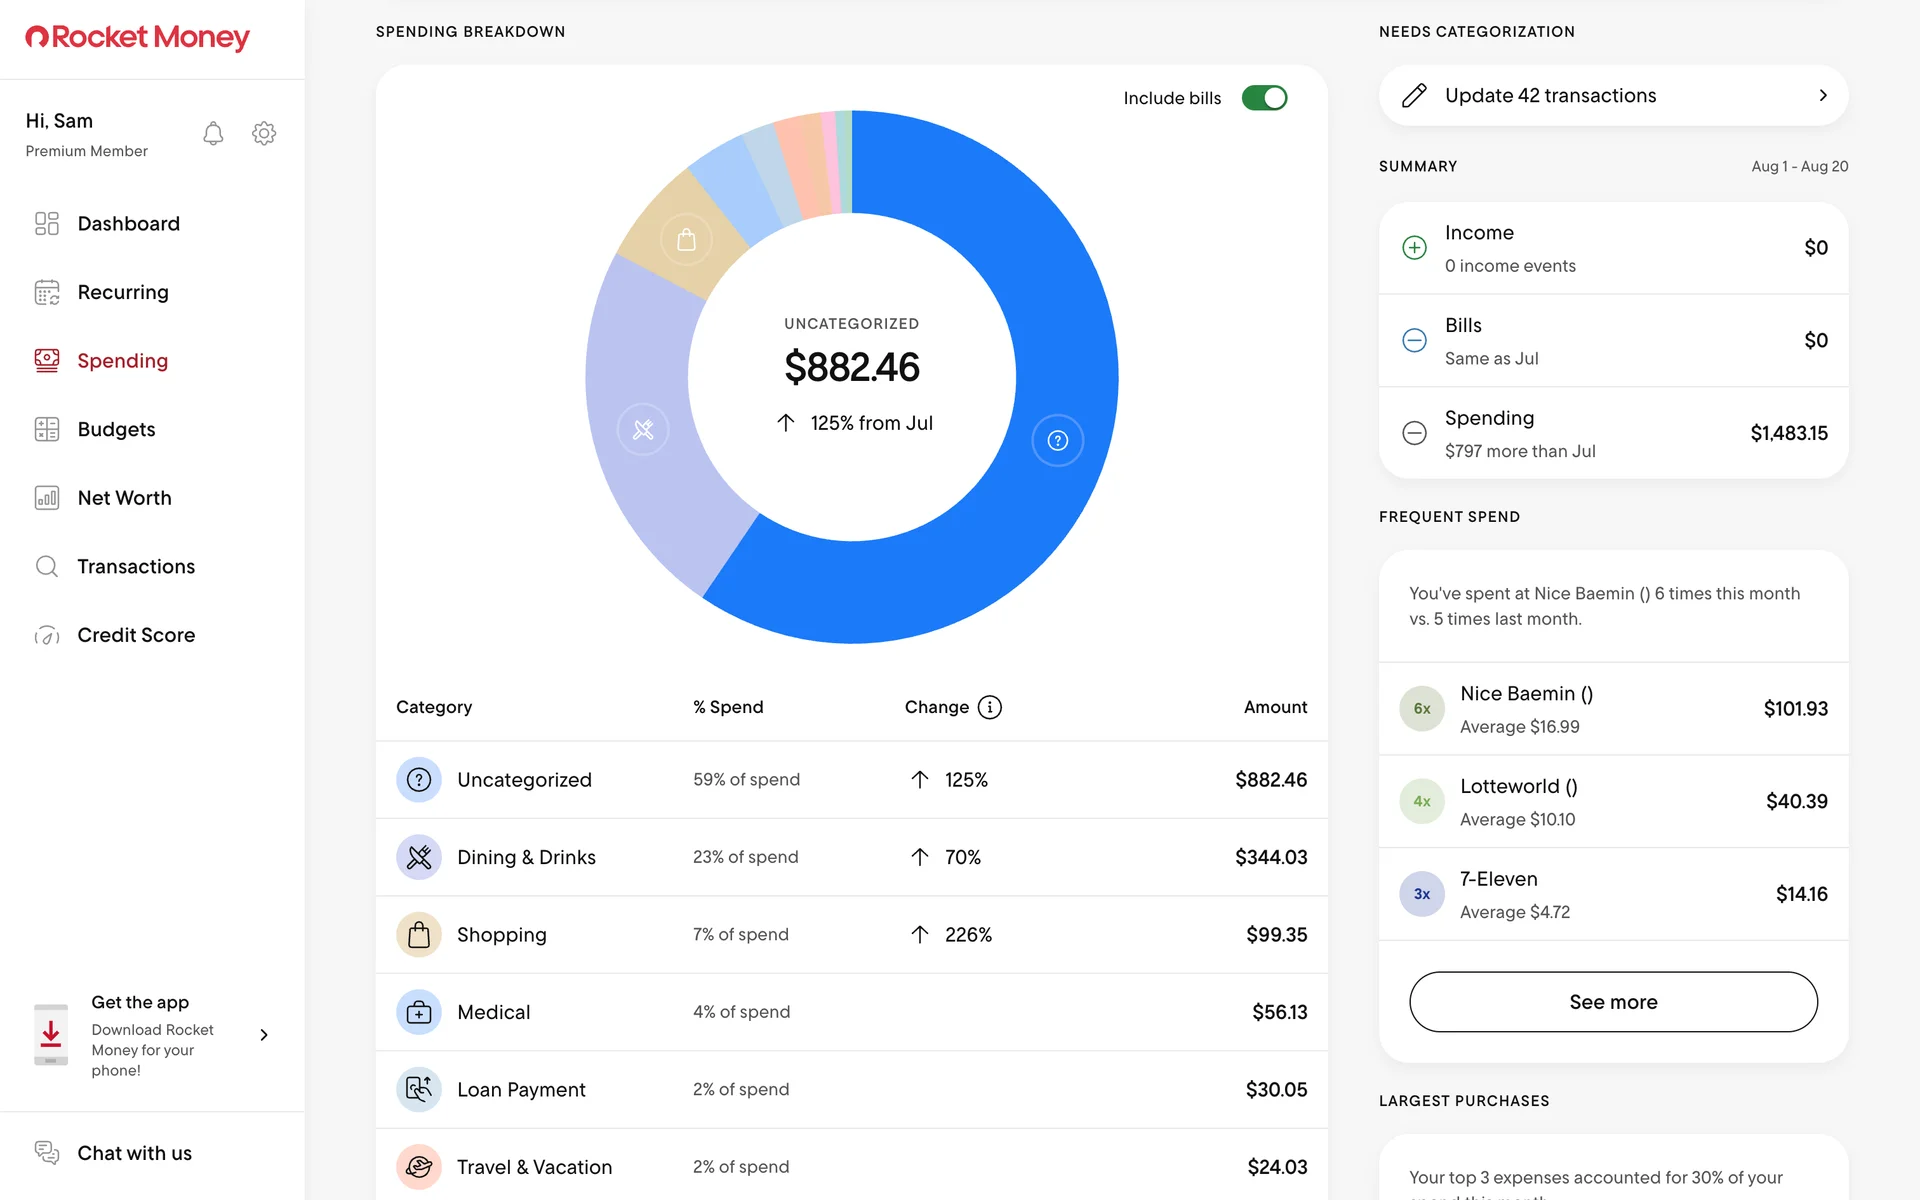Image resolution: width=1920 pixels, height=1200 pixels.
Task: Click the shopping bag icon on donut chart
Action: click(686, 240)
